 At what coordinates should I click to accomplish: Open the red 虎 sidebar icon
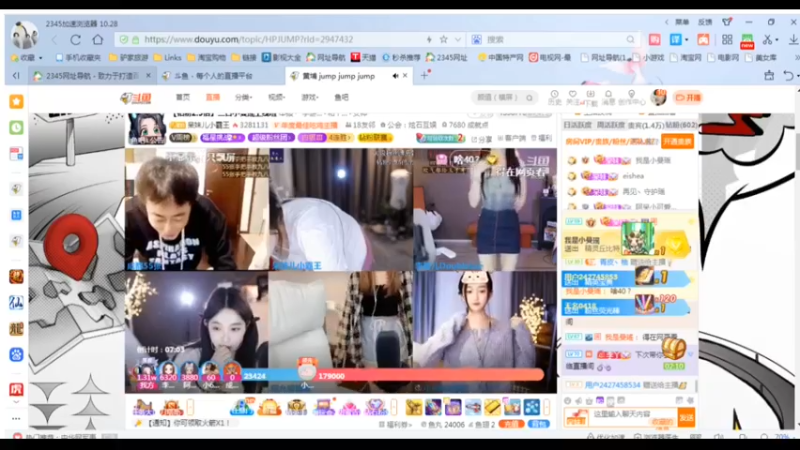(x=16, y=389)
